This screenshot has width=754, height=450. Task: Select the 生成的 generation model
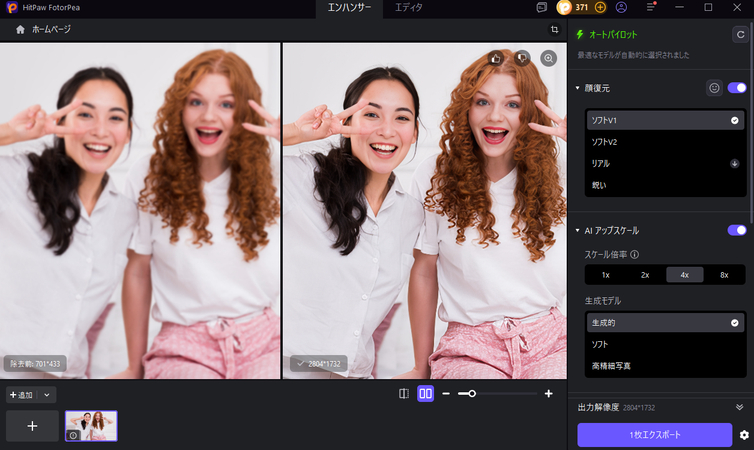pyautogui.click(x=665, y=323)
